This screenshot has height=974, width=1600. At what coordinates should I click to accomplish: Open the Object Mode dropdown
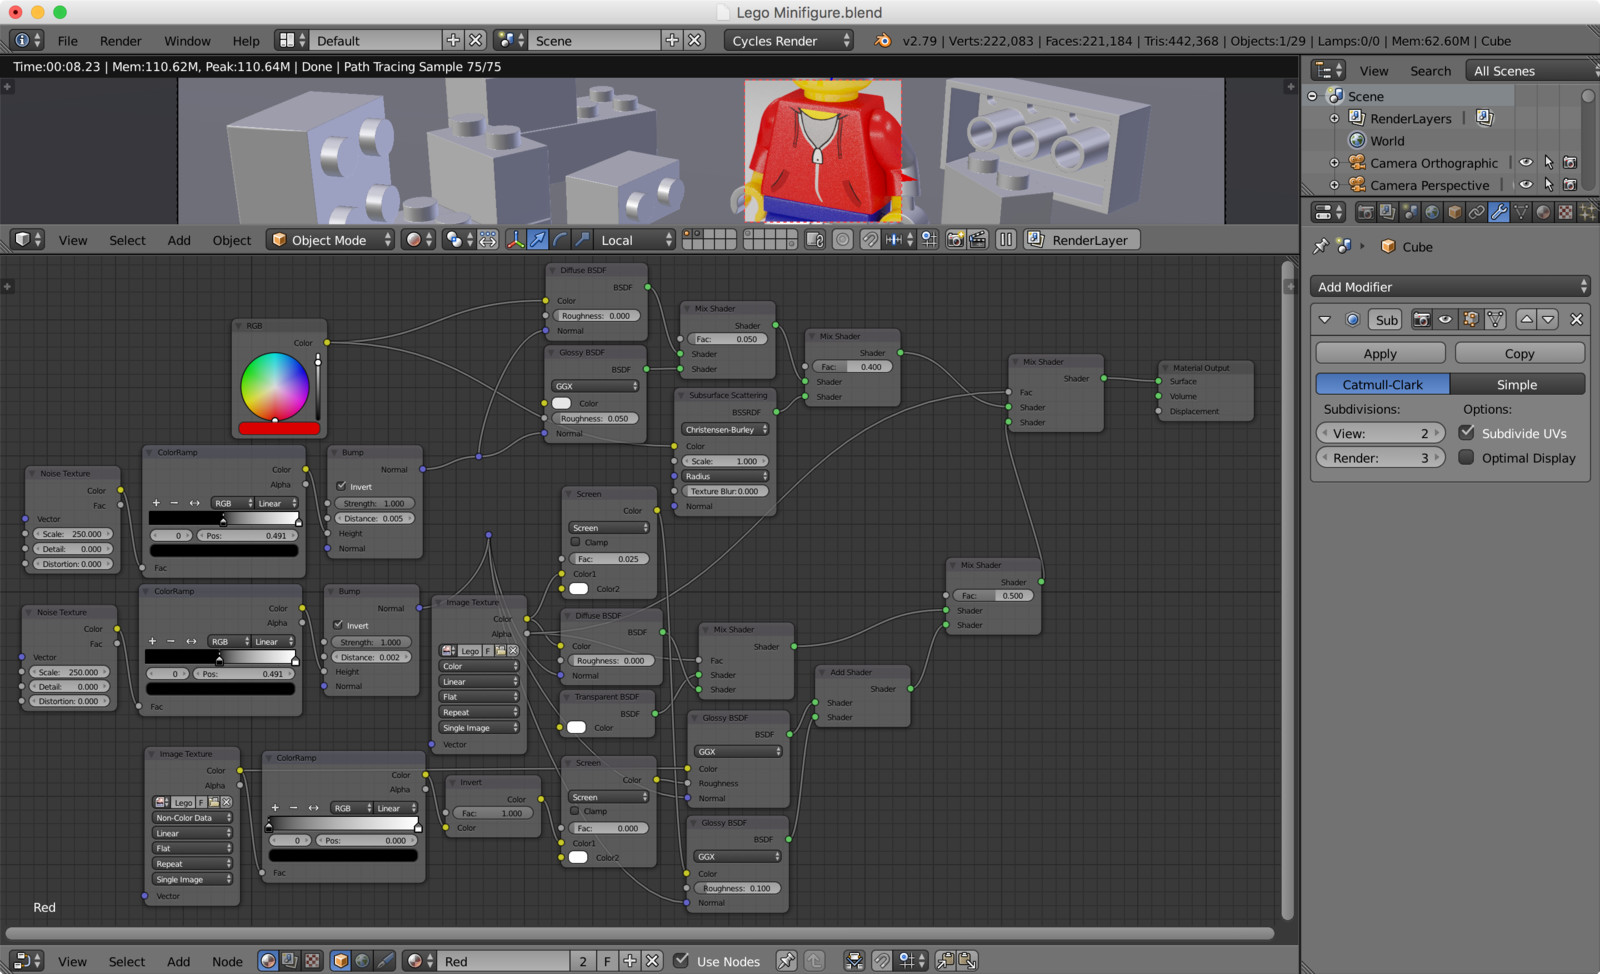331,240
